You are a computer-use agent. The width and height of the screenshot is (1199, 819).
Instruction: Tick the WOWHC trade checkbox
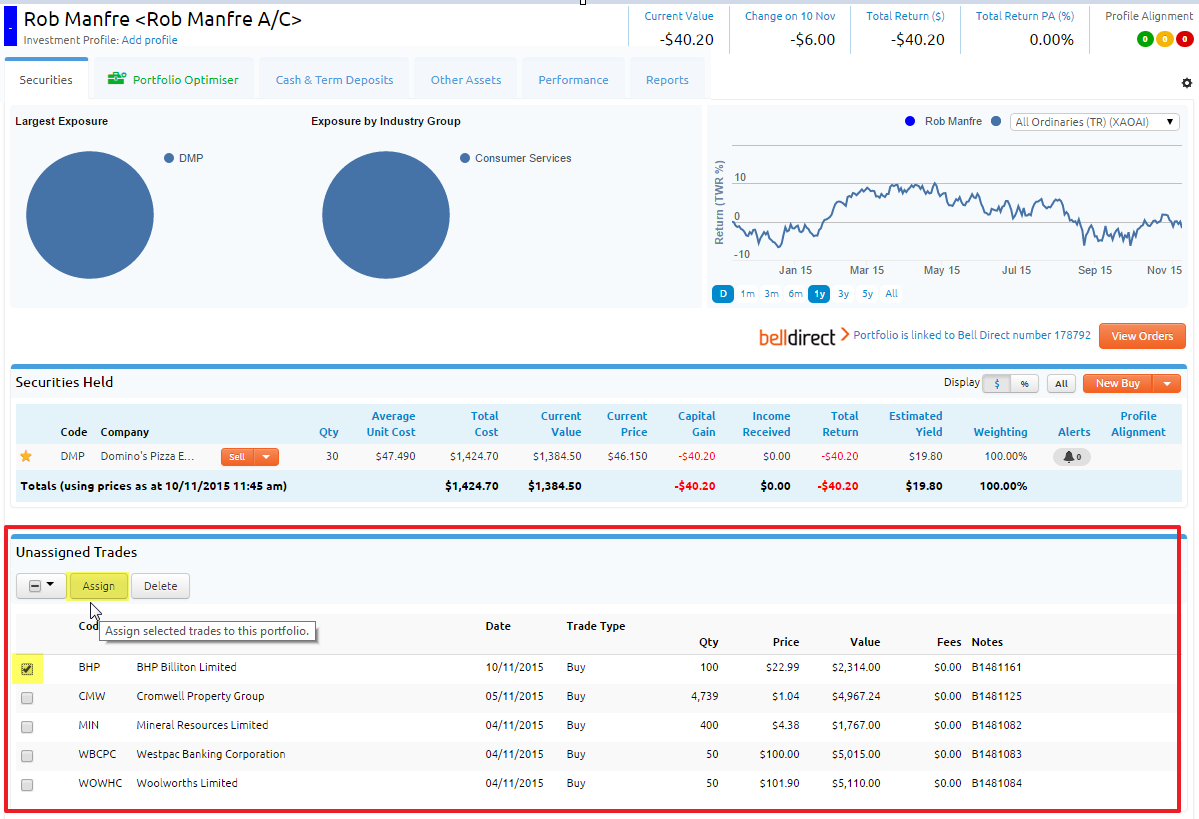click(28, 785)
